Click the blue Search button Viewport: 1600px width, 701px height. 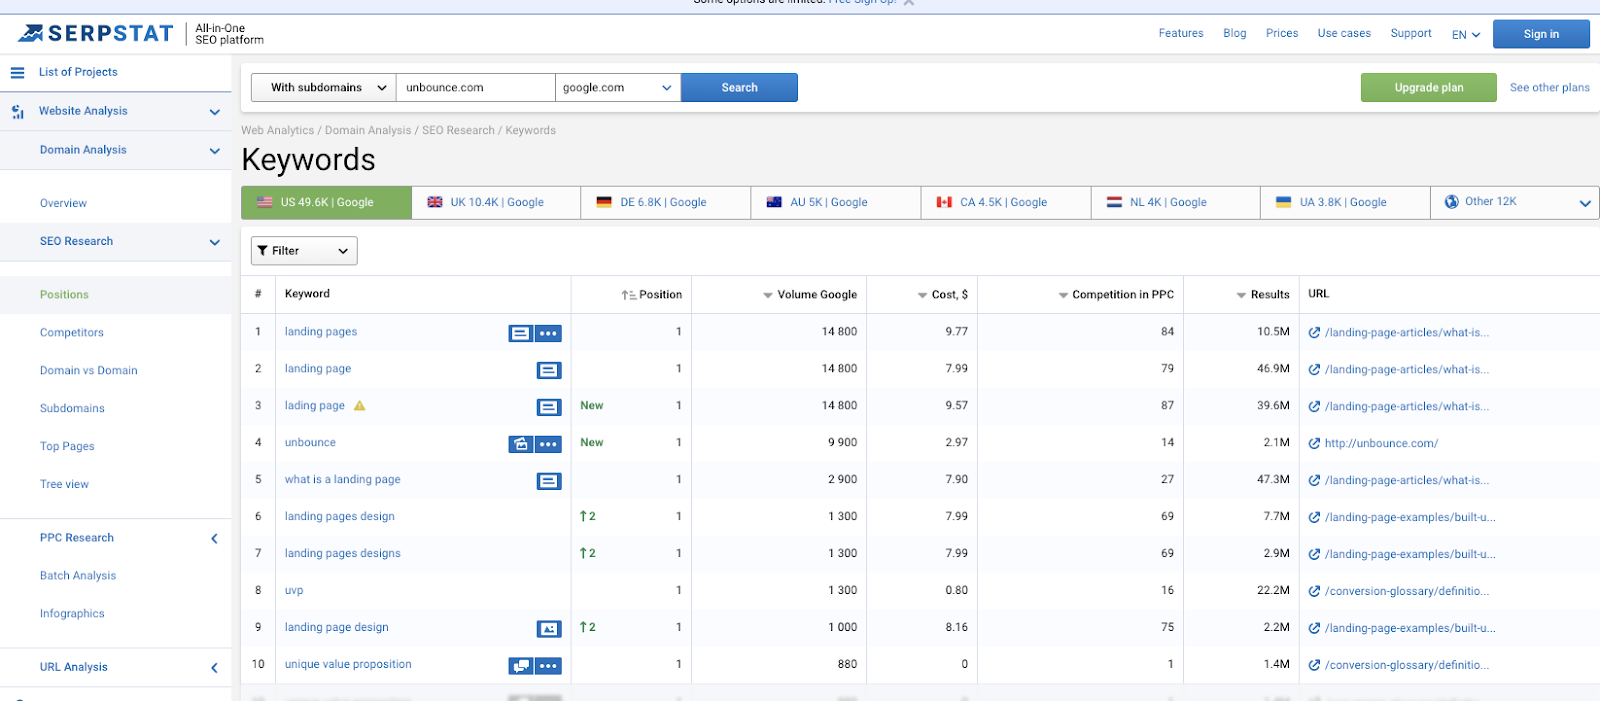[x=739, y=88]
